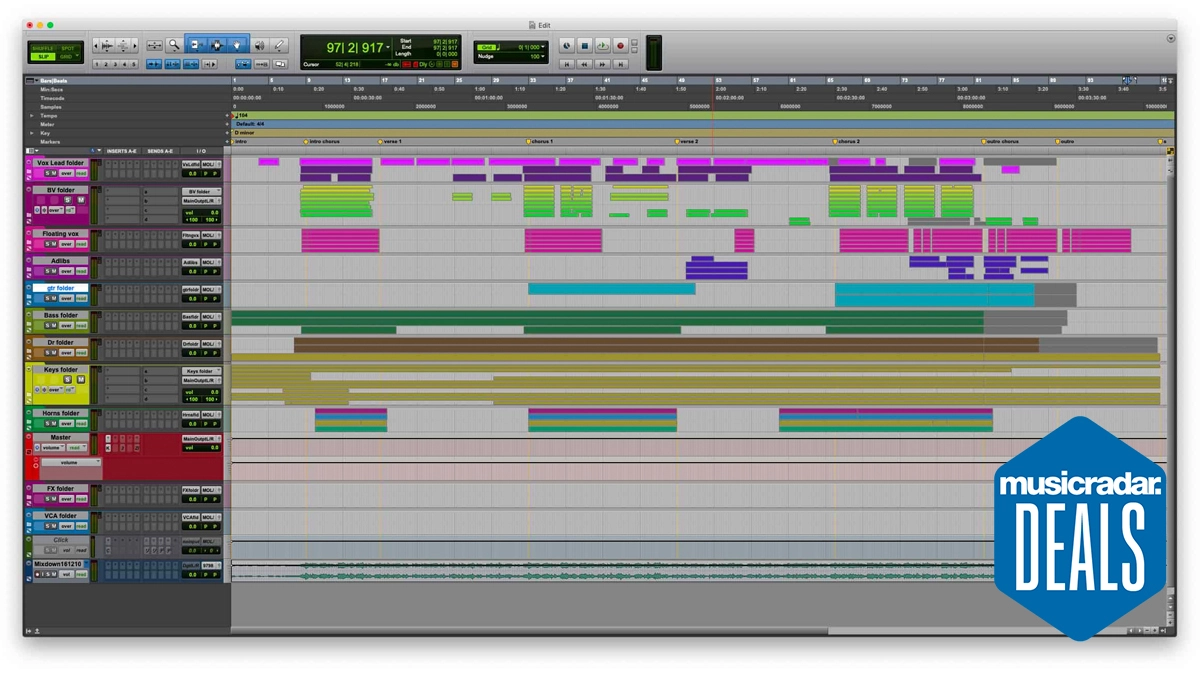This screenshot has height=675, width=1200.
Task: Expand the Tempo ruler
Action: pos(31,116)
